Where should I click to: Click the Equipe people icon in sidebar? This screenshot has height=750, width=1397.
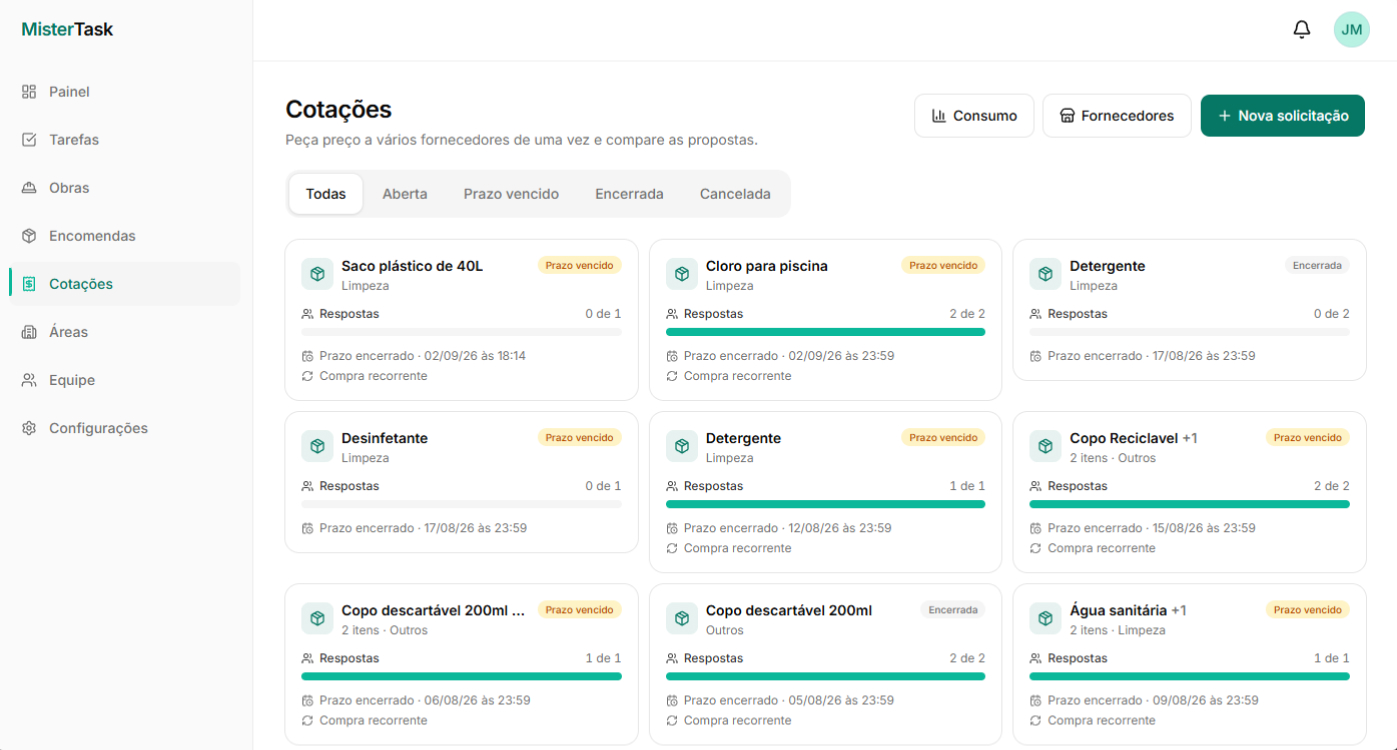coord(29,380)
